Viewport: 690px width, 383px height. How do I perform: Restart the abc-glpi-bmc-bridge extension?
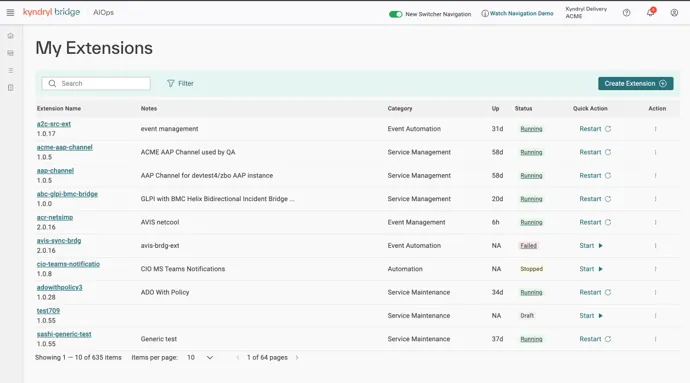(x=595, y=199)
